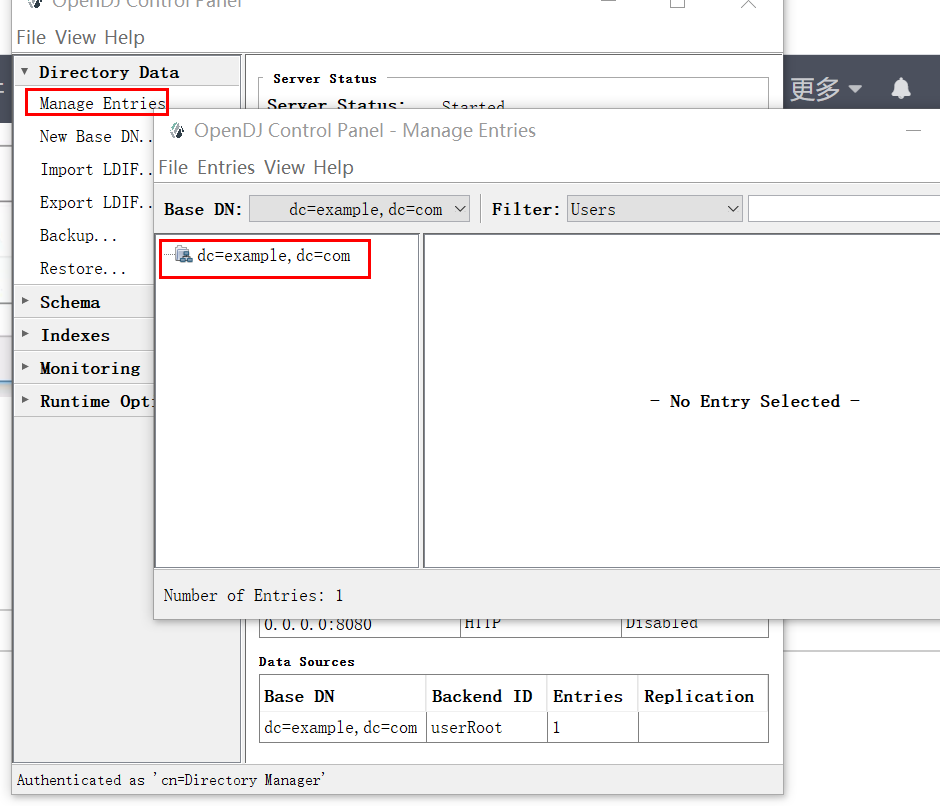Image resolution: width=940 pixels, height=806 pixels.
Task: Click the notification bell icon in background window
Action: 900,88
